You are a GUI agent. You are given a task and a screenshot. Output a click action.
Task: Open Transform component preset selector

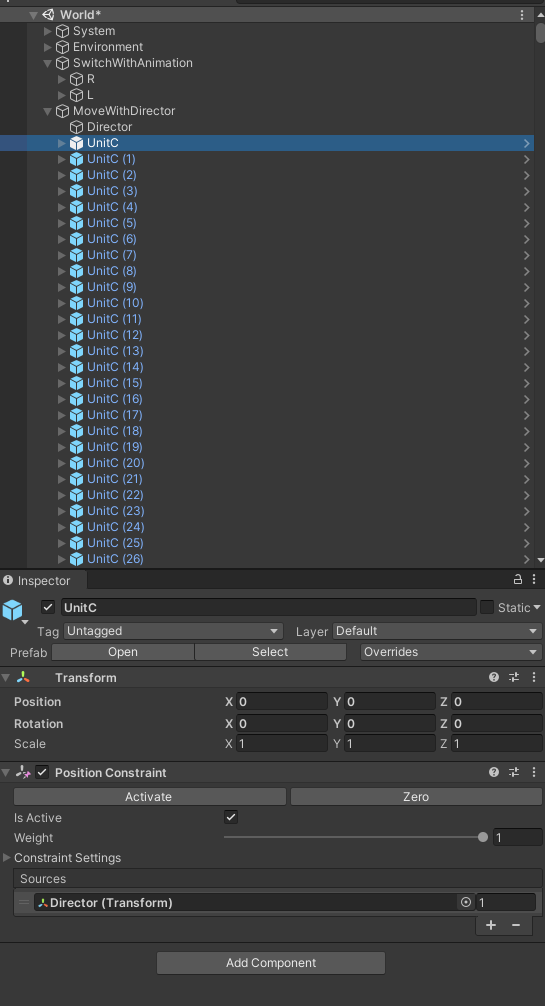514,677
